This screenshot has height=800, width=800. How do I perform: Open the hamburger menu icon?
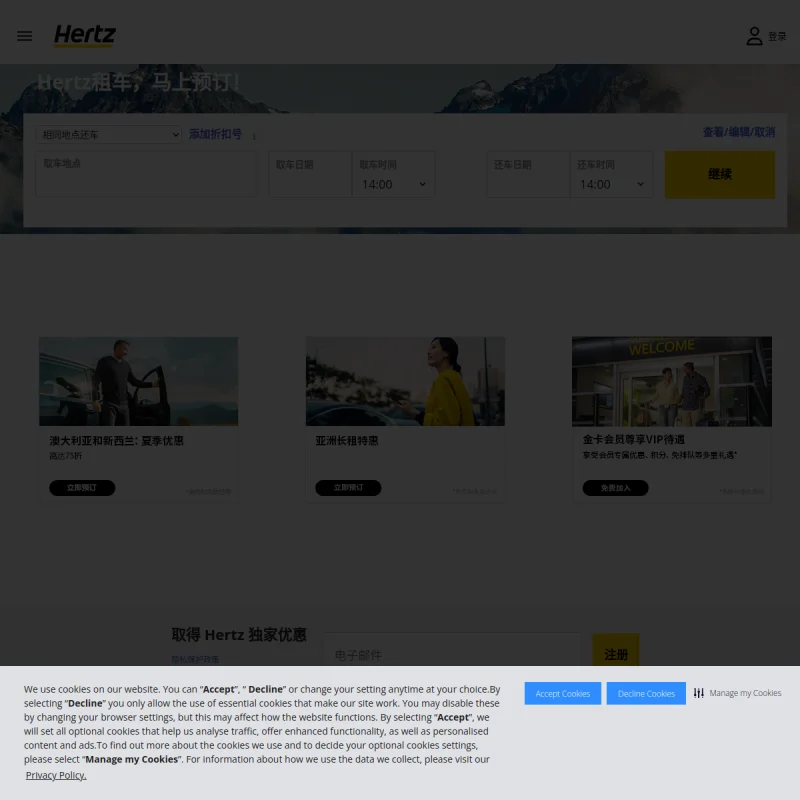[x=24, y=36]
